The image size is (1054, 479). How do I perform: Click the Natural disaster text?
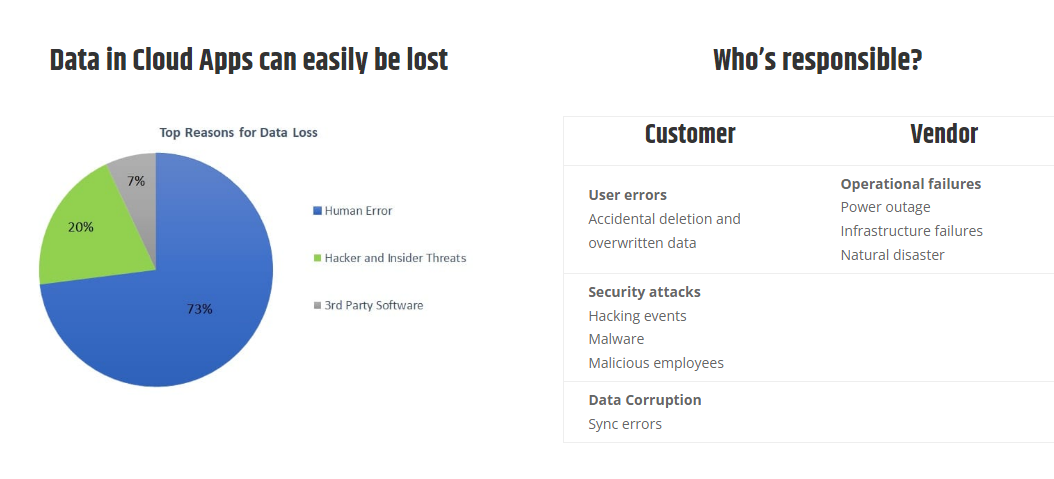pyautogui.click(x=892, y=255)
